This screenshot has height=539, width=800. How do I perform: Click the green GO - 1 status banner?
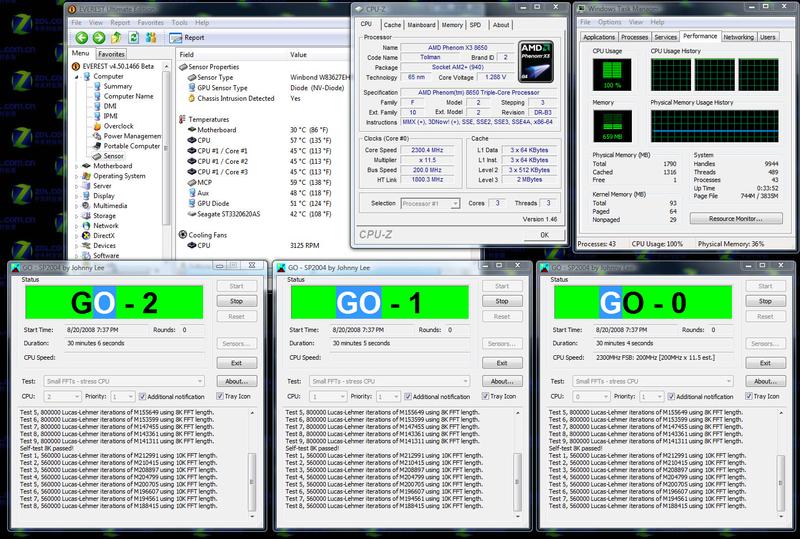[x=380, y=302]
